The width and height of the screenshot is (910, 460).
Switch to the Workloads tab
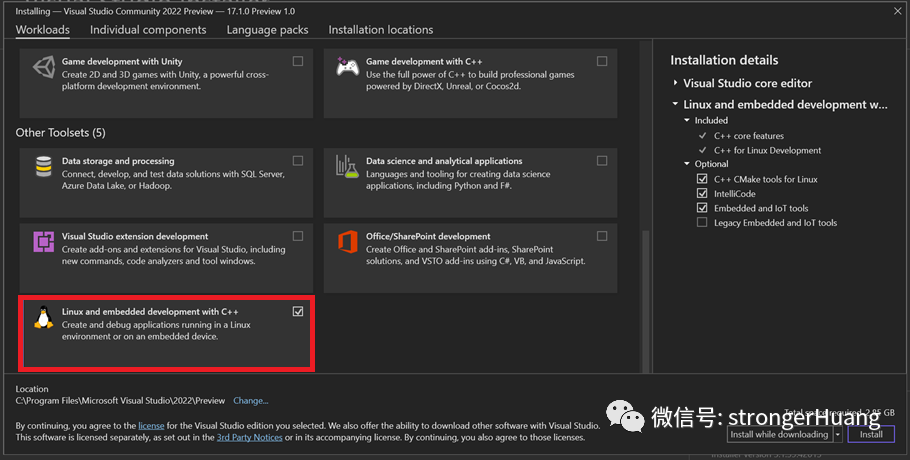(42, 30)
